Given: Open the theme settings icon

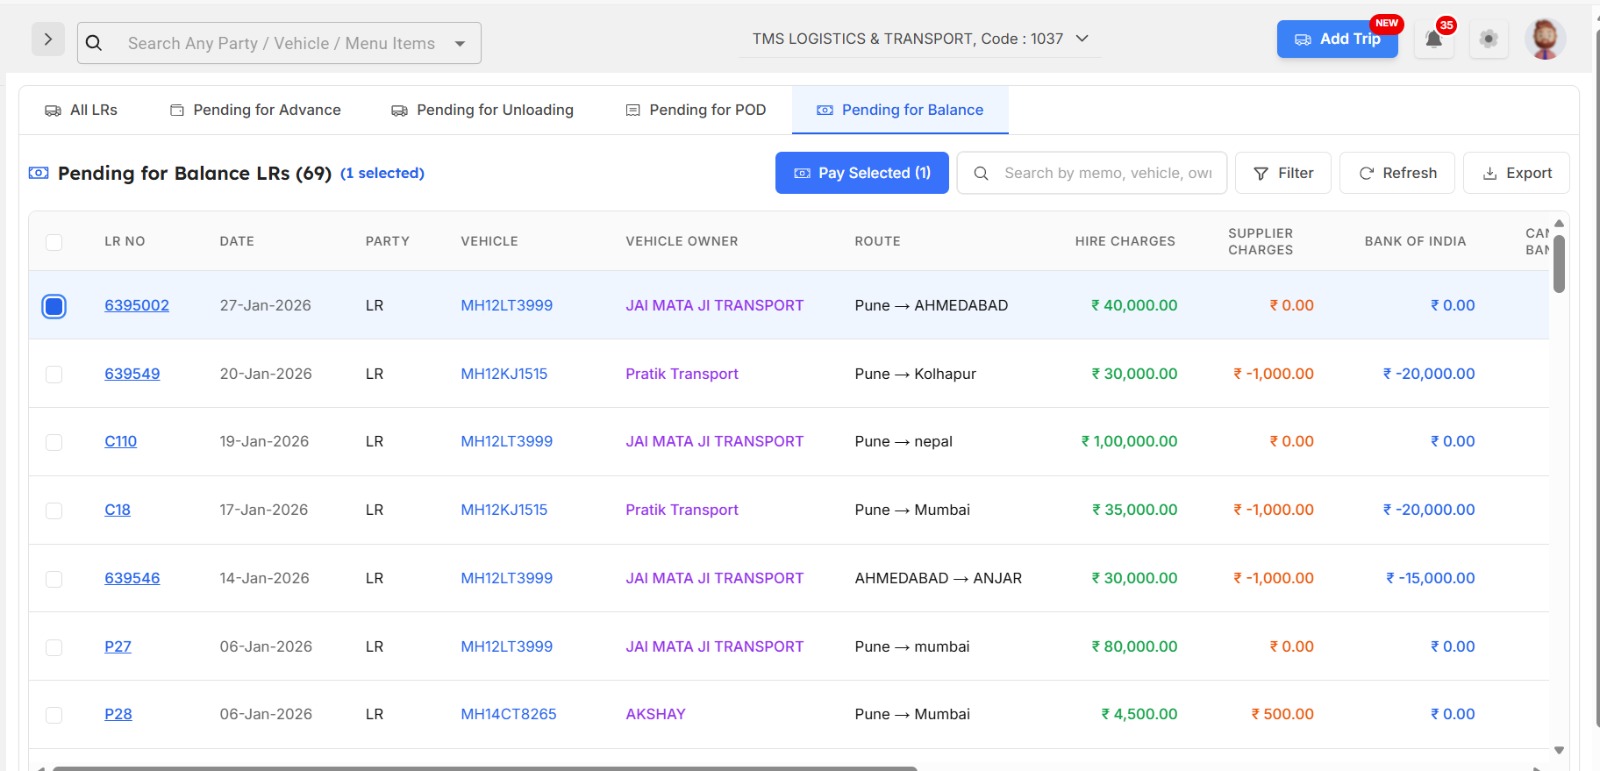Looking at the screenshot, I should point(1488,40).
